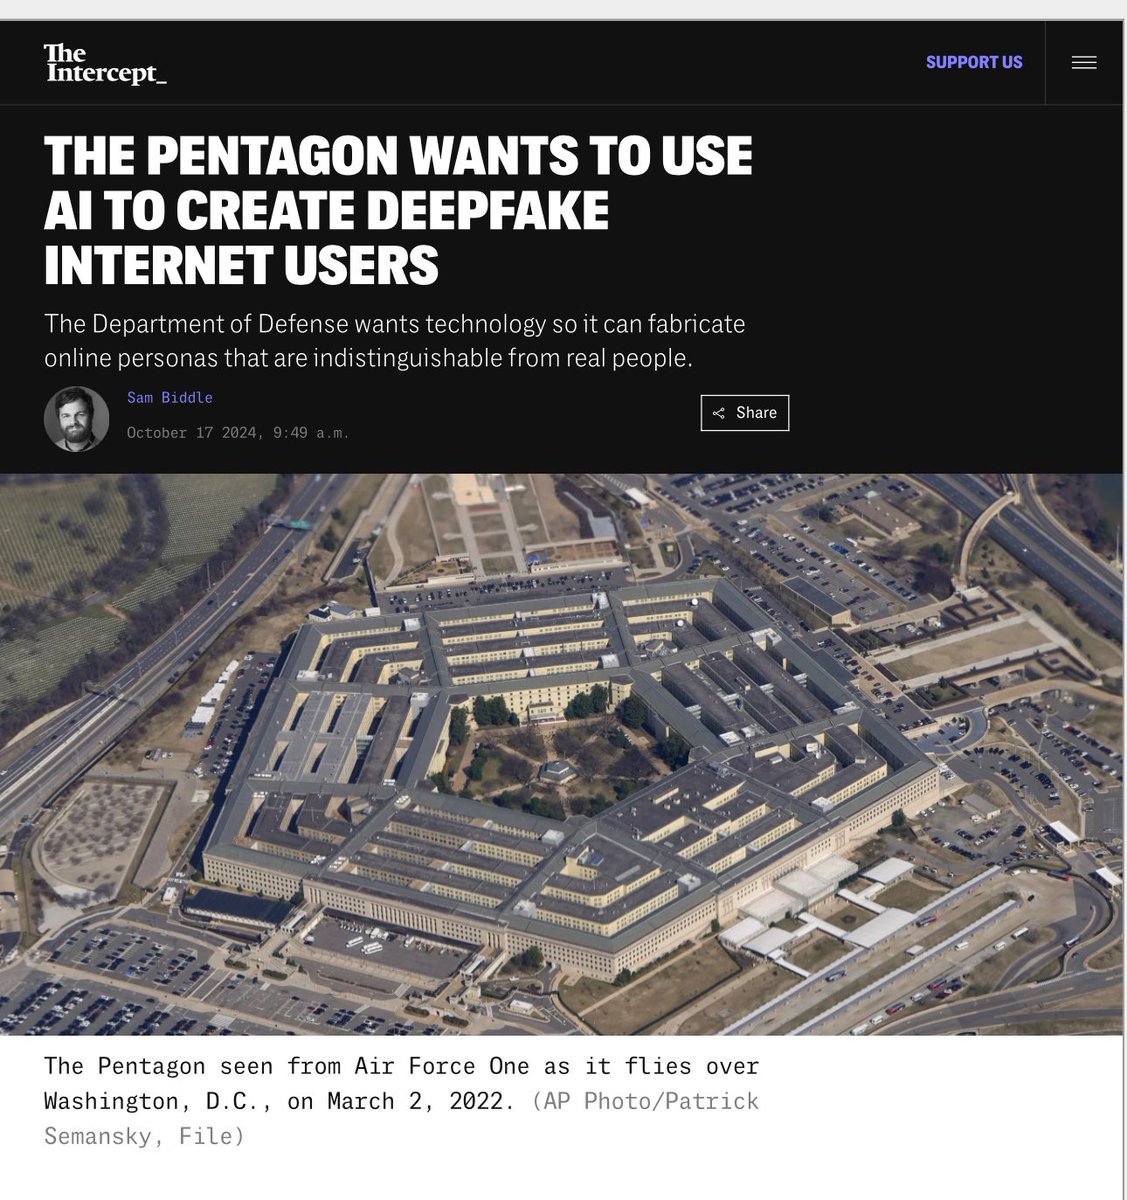Click the photo caption about Air Force One
Image resolution: width=1127 pixels, height=1200 pixels.
point(401,1101)
